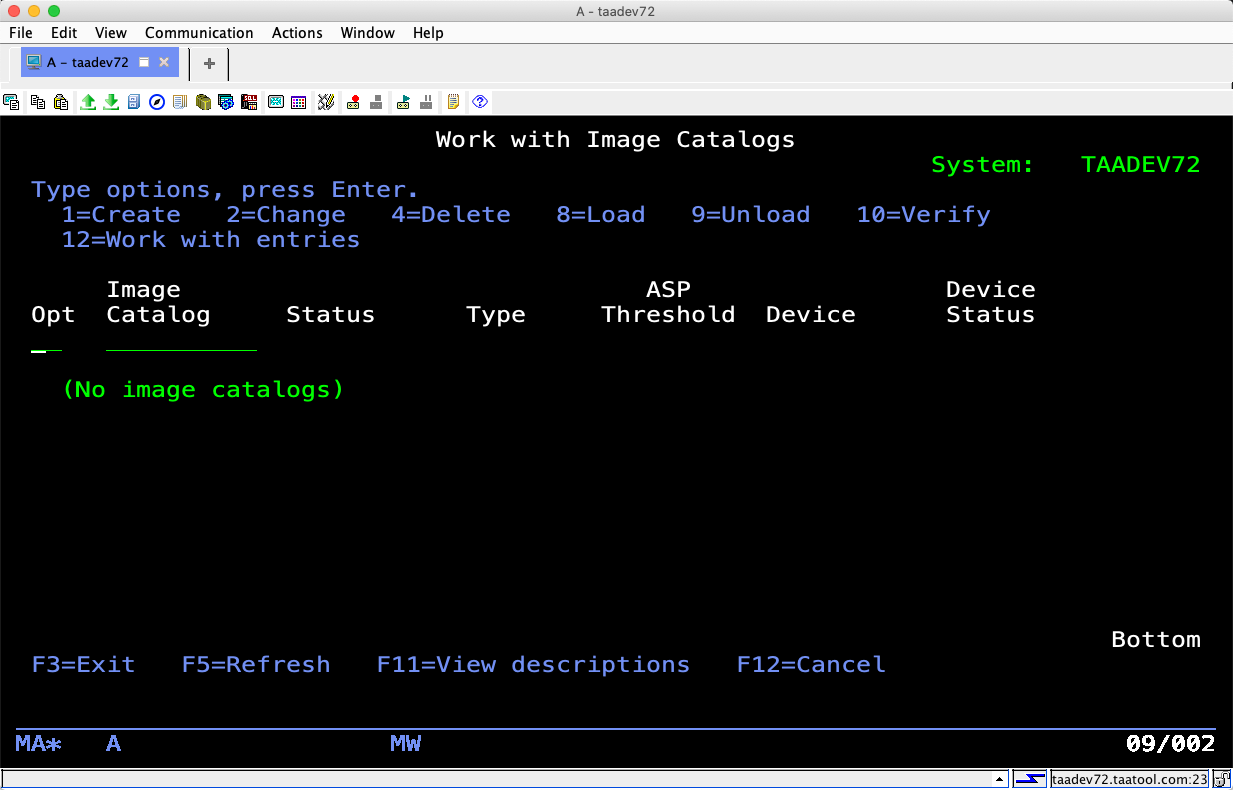Click the green upload Send data icon
1233x790 pixels.
(x=88, y=102)
